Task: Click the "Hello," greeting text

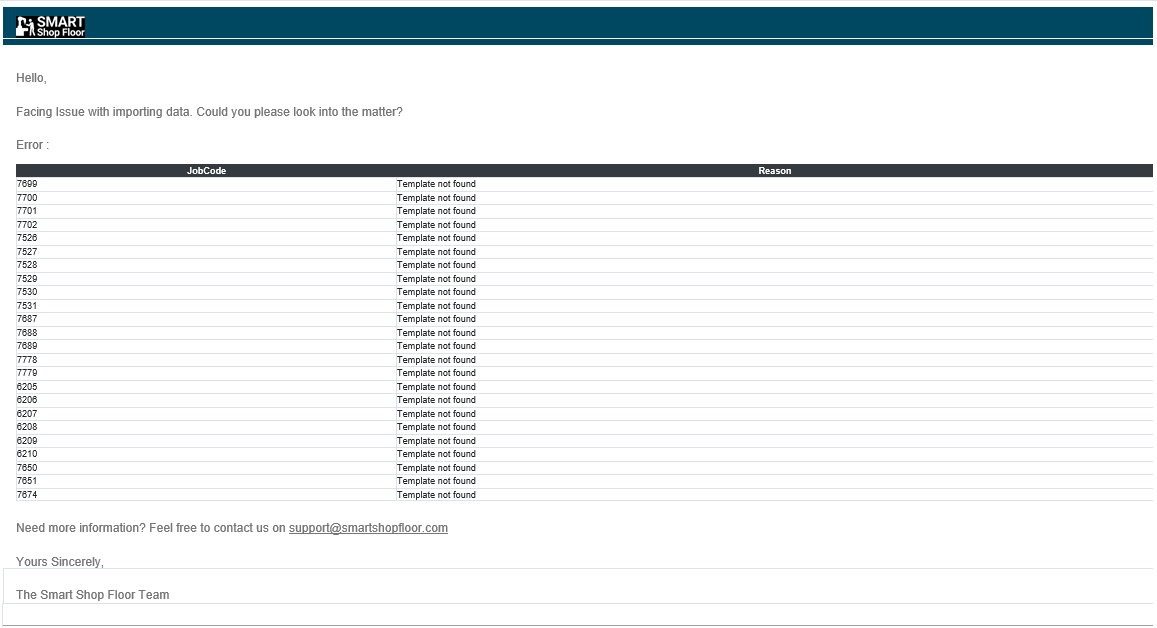Action: [31, 78]
